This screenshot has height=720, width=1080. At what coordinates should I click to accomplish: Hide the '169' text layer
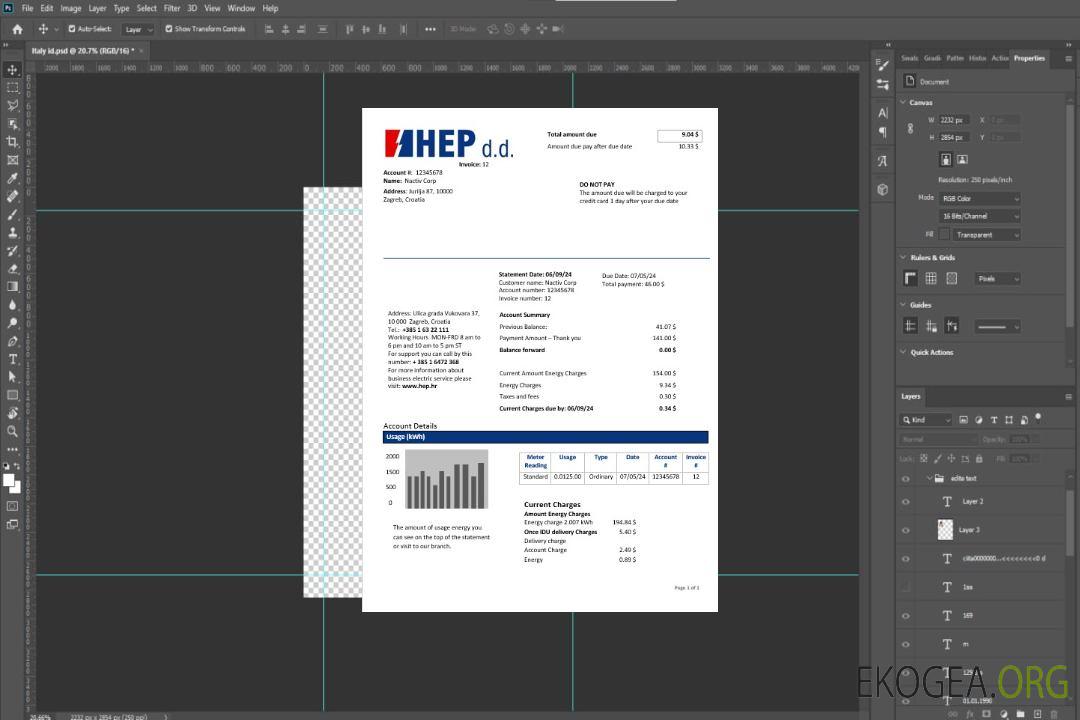[x=906, y=616]
